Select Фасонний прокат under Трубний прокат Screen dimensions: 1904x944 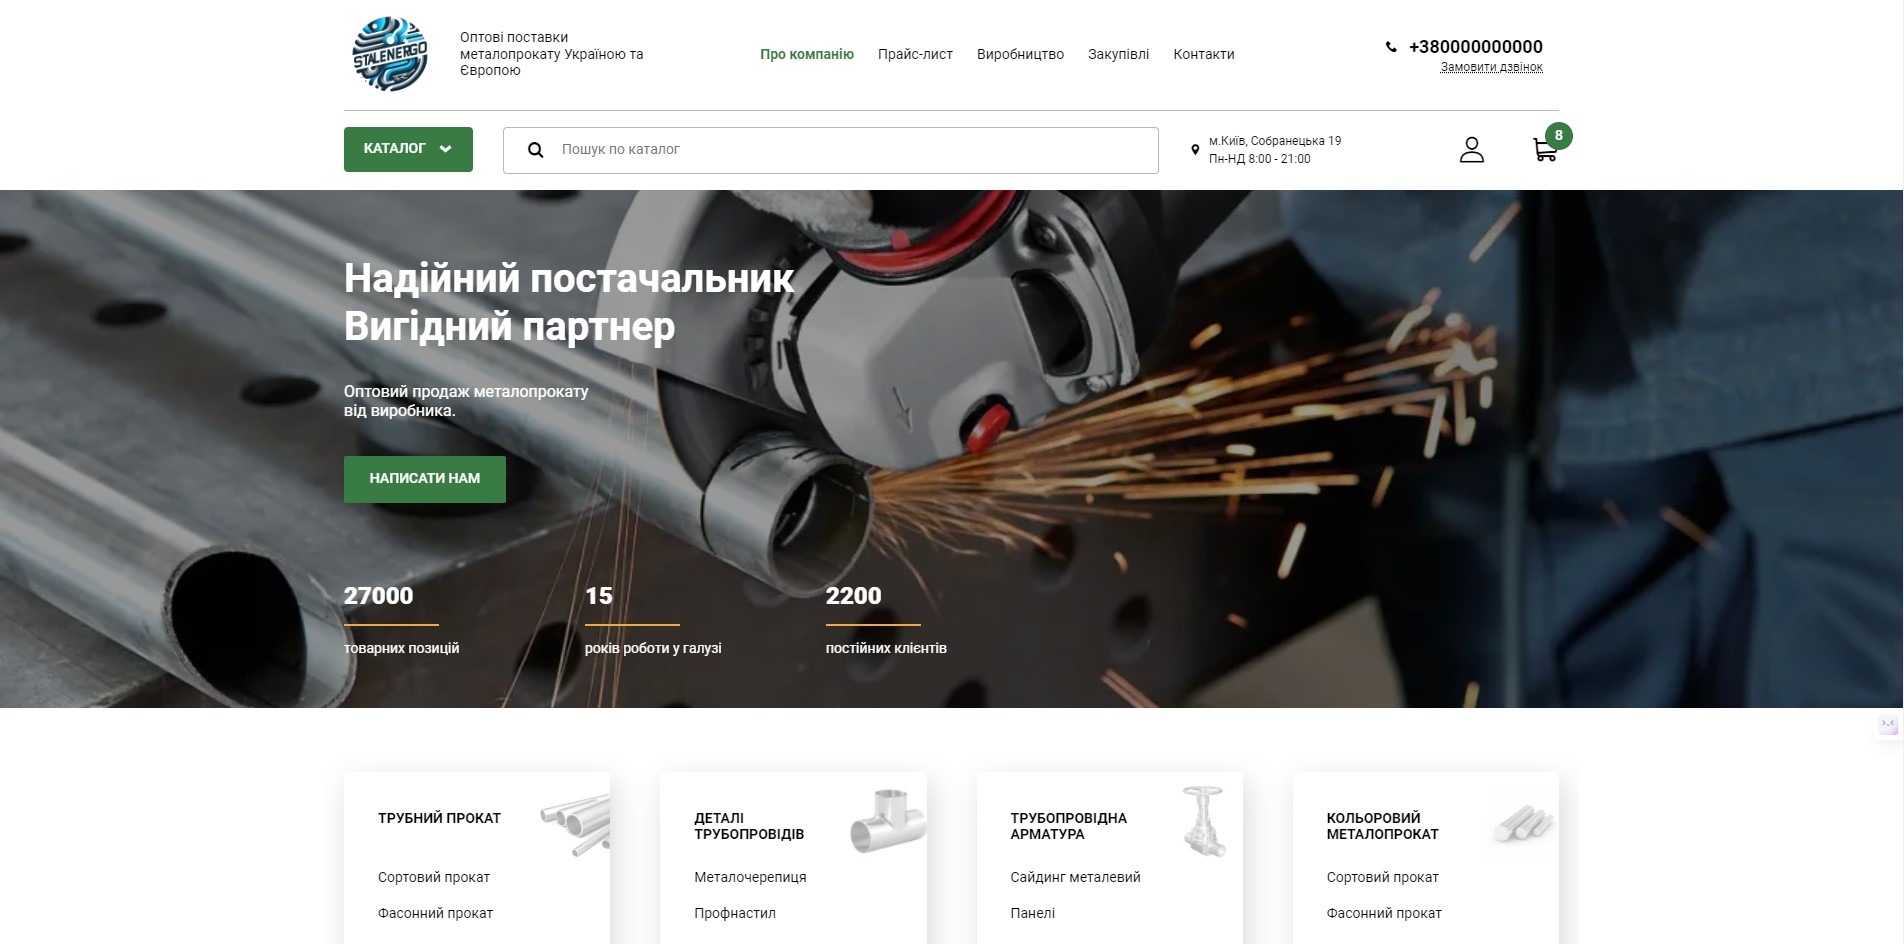point(435,913)
